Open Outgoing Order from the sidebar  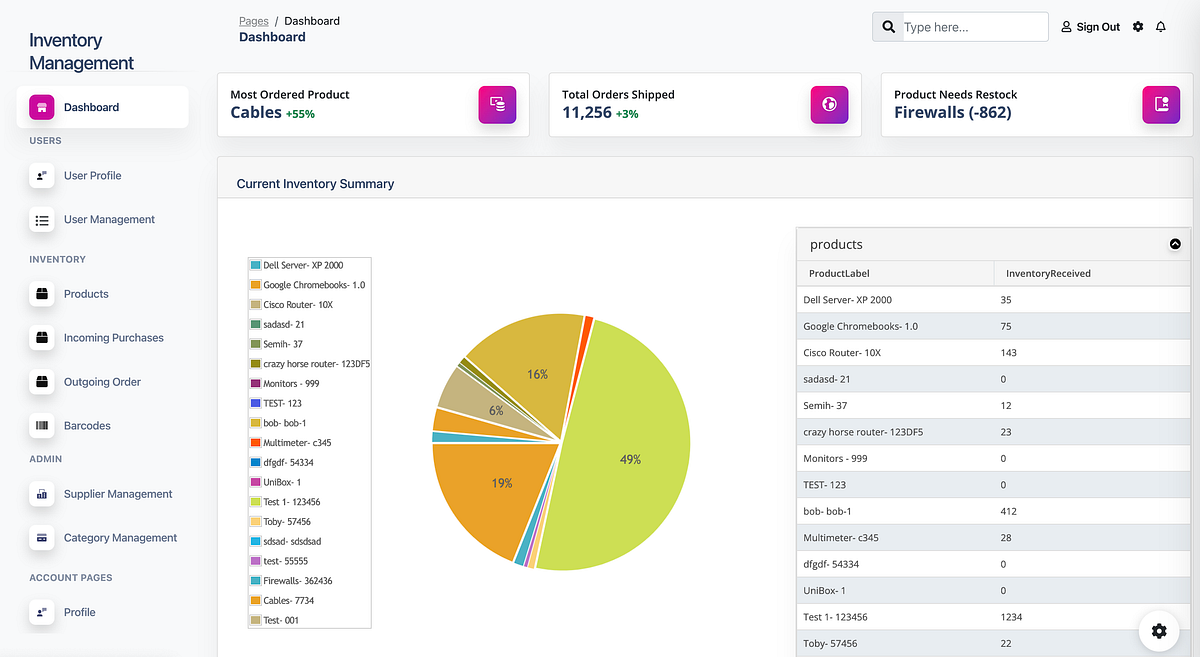41,382
